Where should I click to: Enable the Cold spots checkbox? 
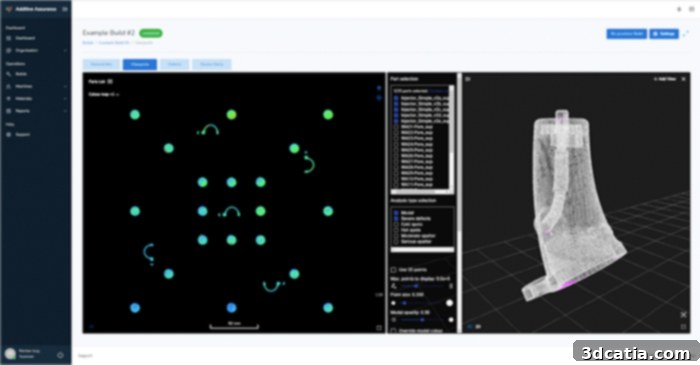[x=396, y=224]
